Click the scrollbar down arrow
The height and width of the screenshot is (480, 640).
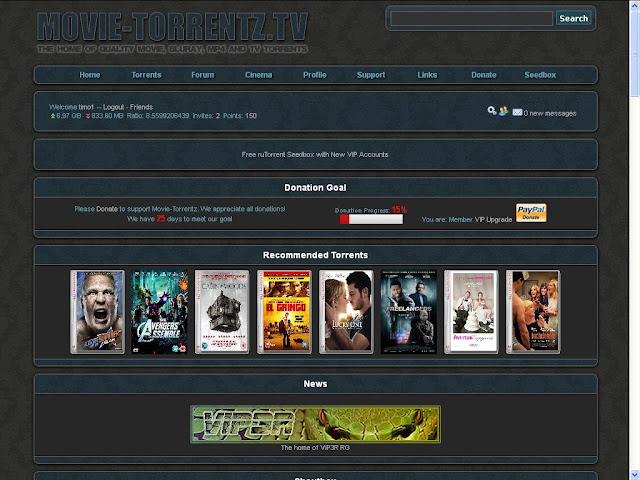635,475
